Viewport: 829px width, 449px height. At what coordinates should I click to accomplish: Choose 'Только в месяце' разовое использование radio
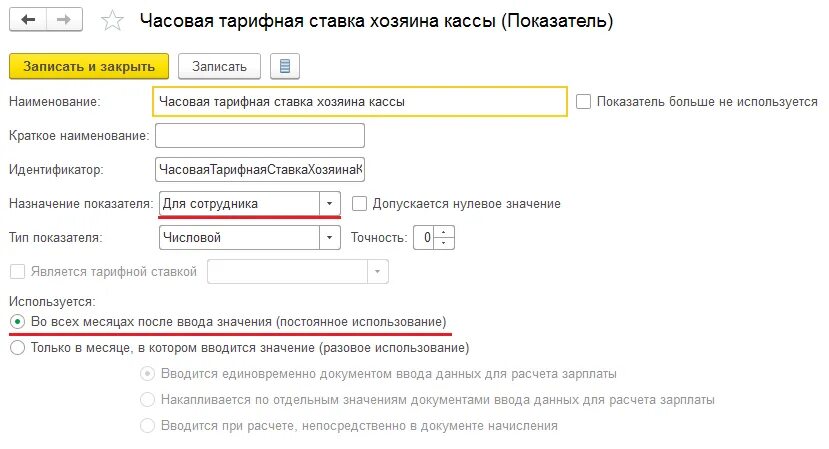click(17, 347)
